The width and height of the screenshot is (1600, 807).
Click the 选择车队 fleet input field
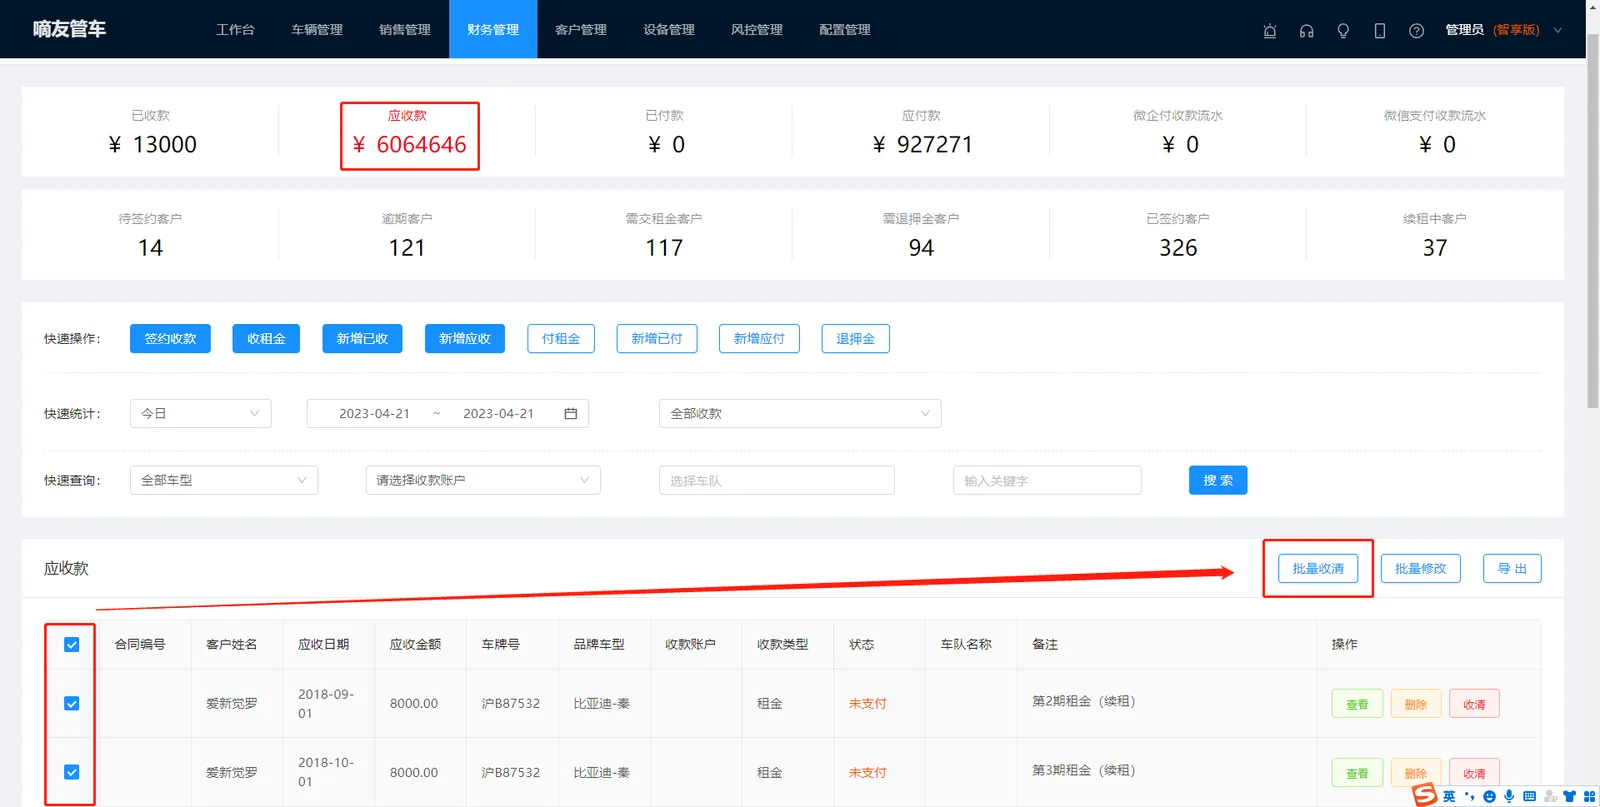tap(777, 480)
